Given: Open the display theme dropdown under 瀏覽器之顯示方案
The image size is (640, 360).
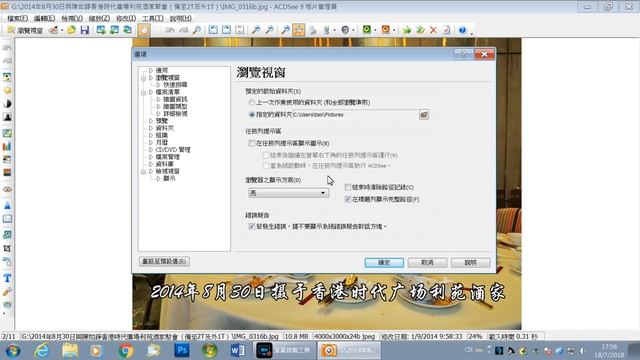Looking at the screenshot, I should click(x=288, y=193).
